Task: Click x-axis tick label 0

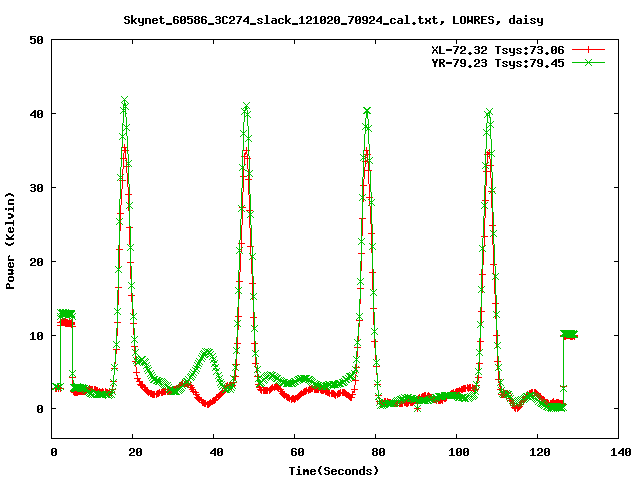Action: click(54, 452)
